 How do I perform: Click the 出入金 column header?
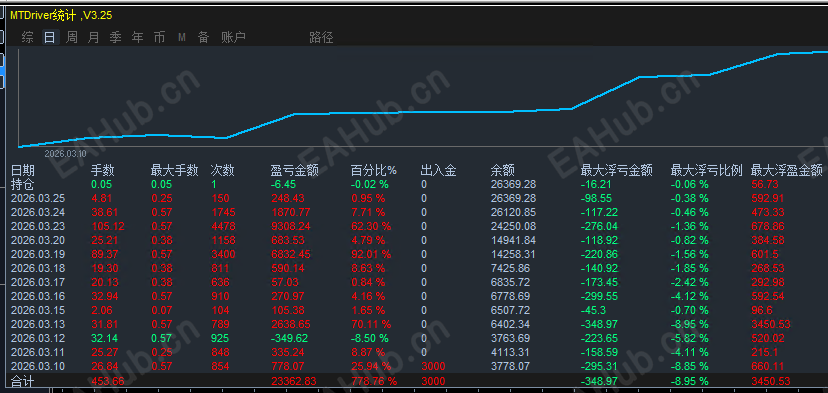[438, 171]
